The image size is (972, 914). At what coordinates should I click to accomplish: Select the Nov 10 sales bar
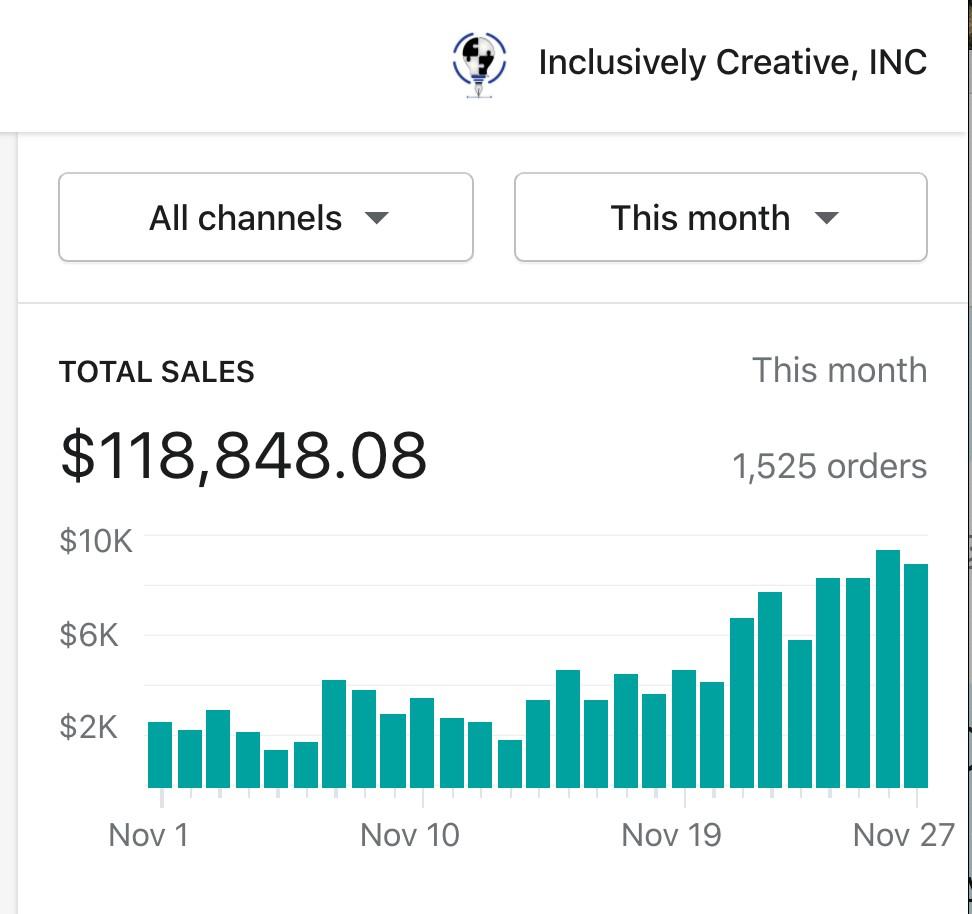point(422,742)
